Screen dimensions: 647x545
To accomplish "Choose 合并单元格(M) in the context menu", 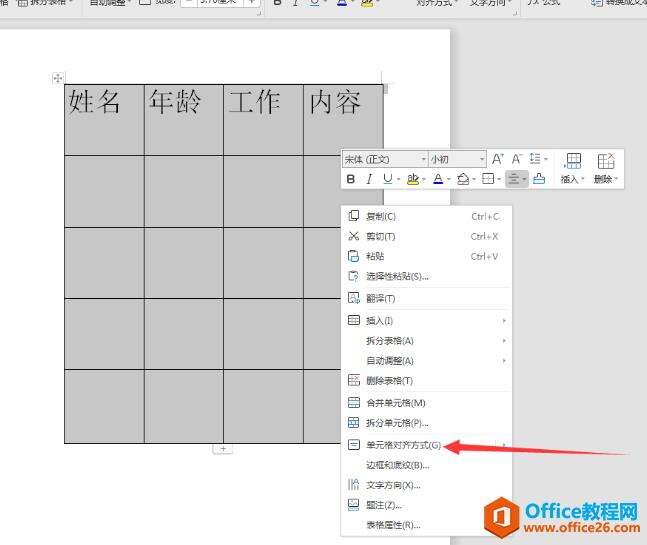I will click(x=395, y=402).
